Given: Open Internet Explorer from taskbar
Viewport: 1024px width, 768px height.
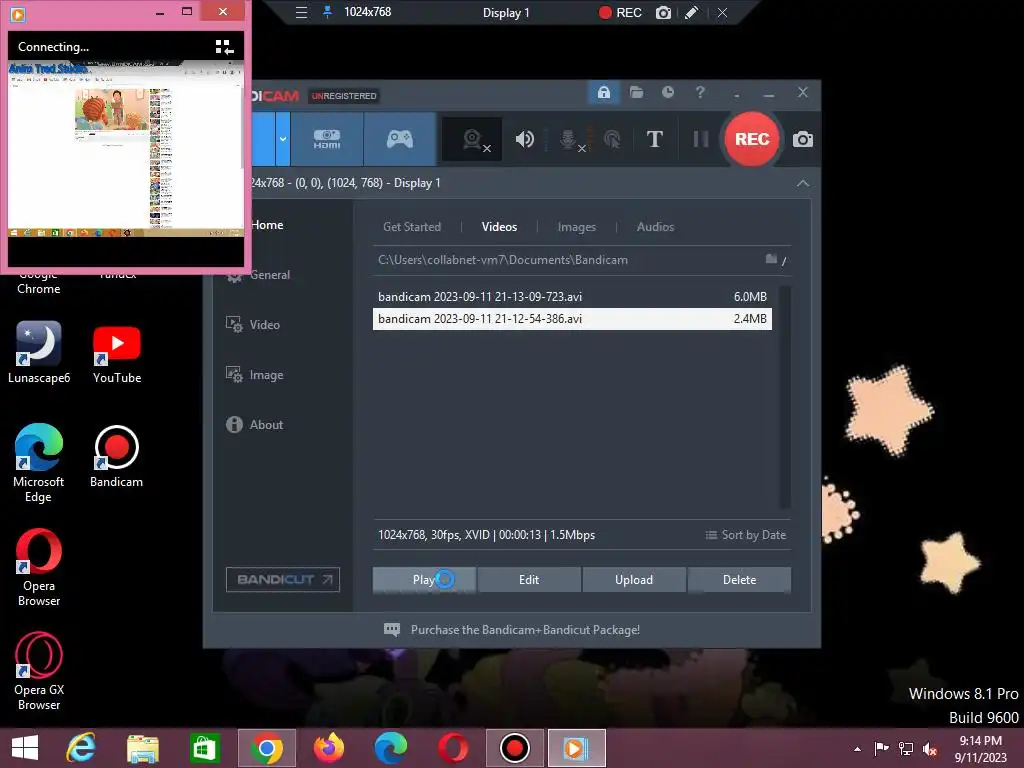Looking at the screenshot, I should (x=81, y=748).
